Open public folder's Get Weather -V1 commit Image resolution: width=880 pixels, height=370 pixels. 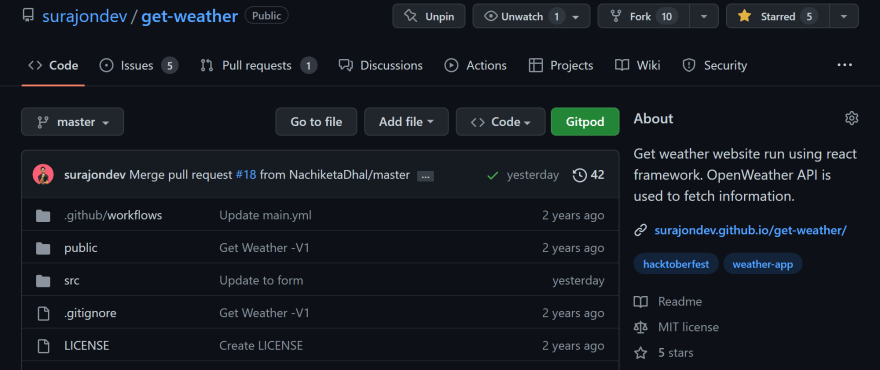click(x=264, y=248)
